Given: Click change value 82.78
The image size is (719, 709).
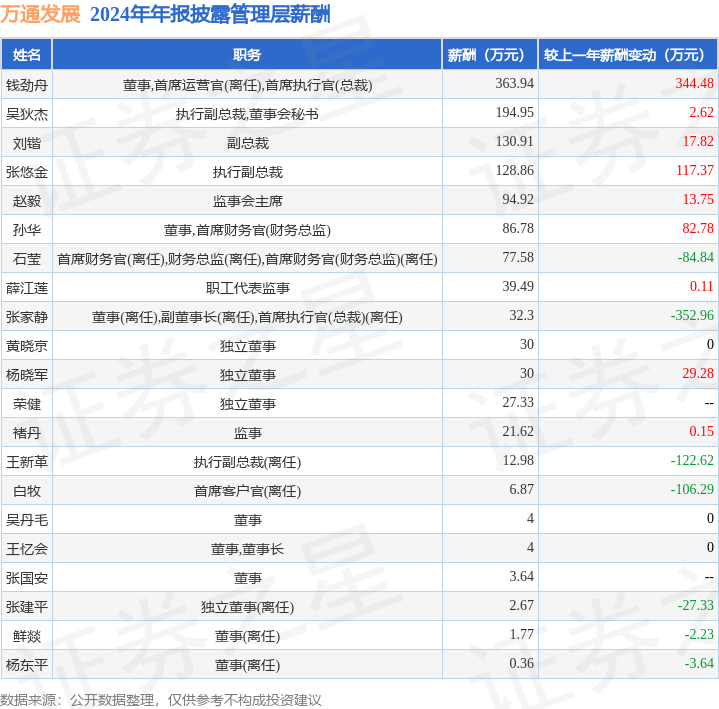Looking at the screenshot, I should 698,228.
